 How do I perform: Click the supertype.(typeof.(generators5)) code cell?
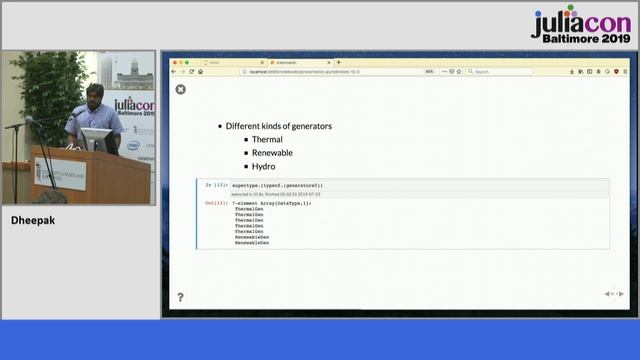tap(420, 185)
